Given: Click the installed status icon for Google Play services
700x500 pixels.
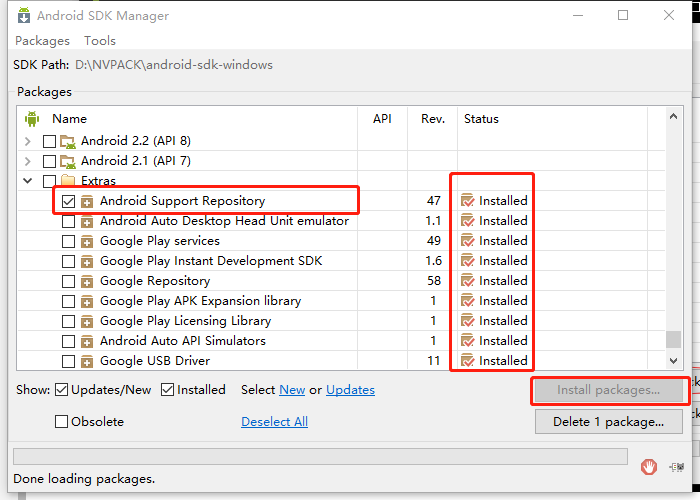Looking at the screenshot, I should (467, 241).
